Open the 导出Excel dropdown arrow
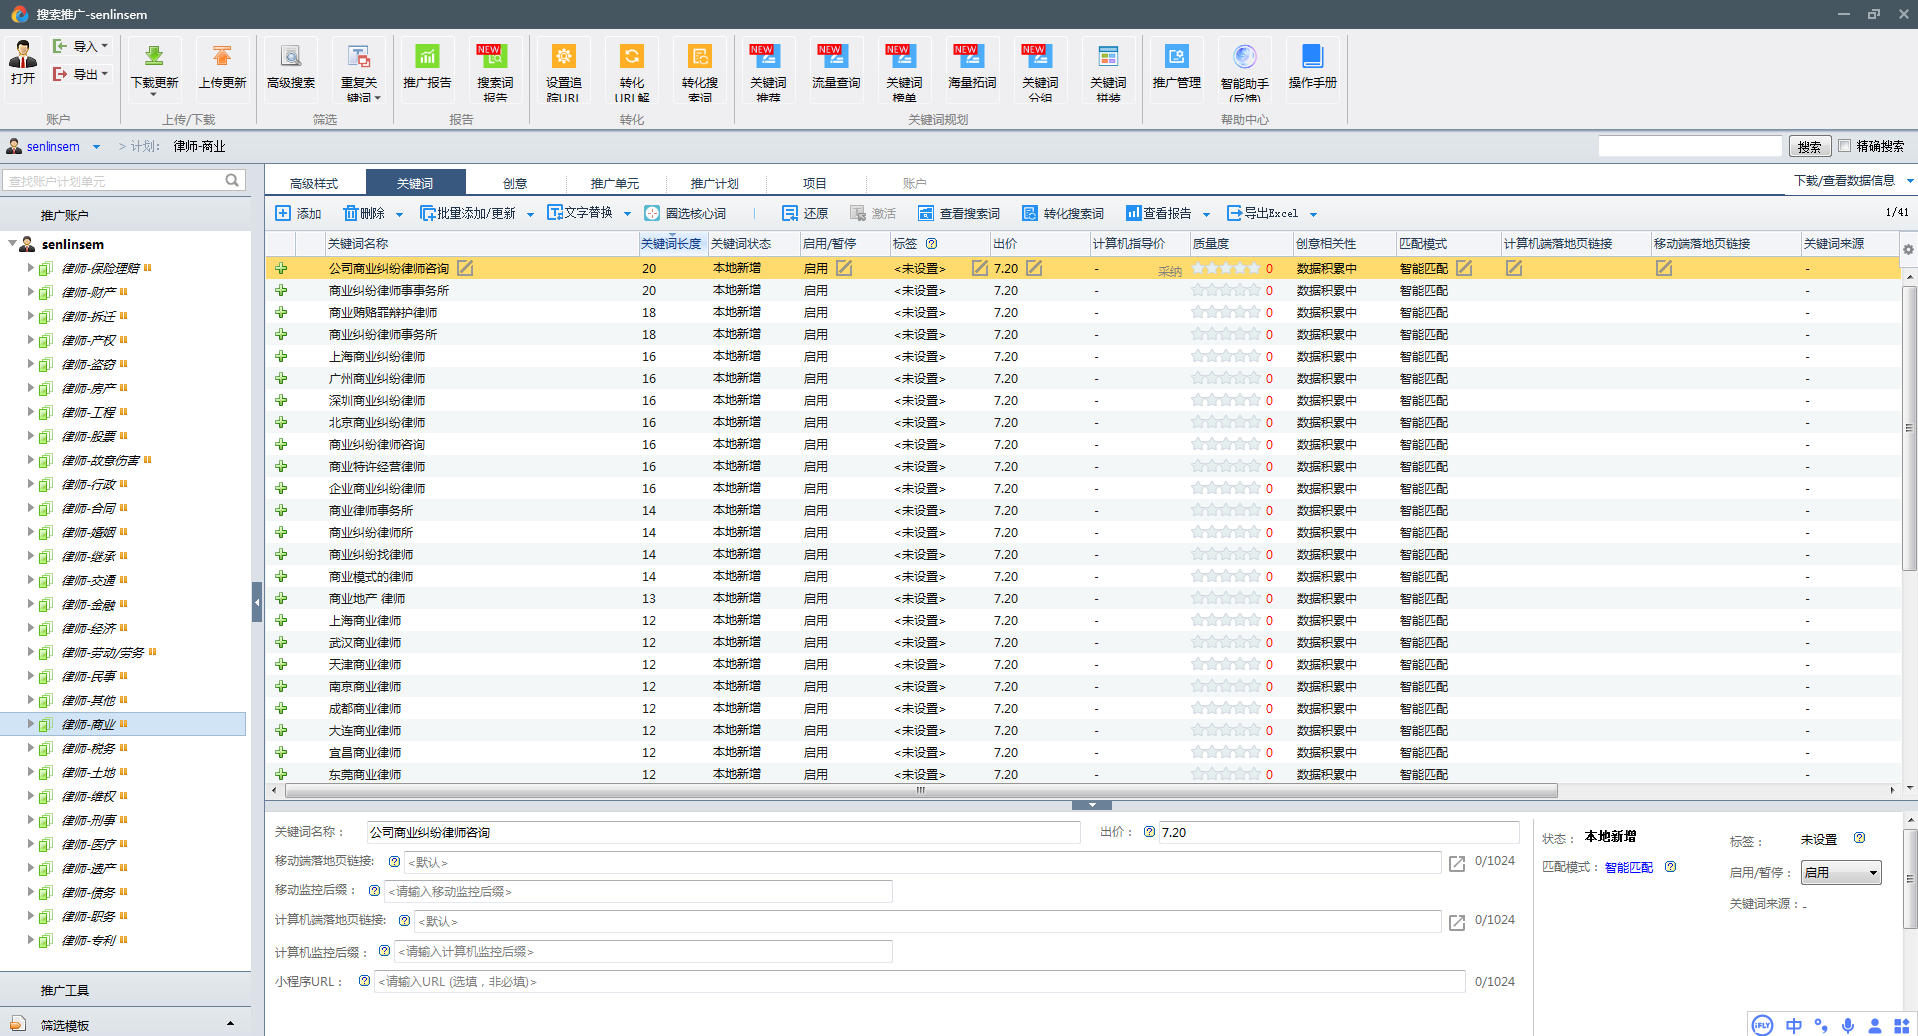The width and height of the screenshot is (1918, 1036). tap(1313, 214)
